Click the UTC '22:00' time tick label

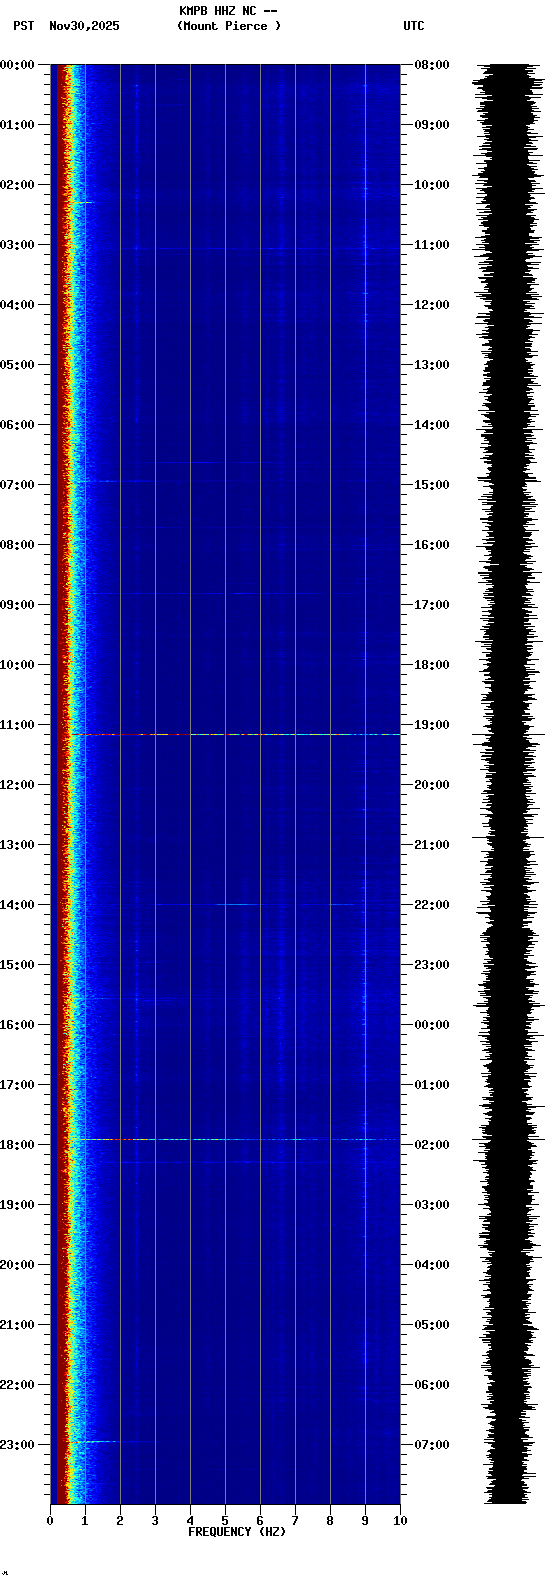click(x=432, y=905)
